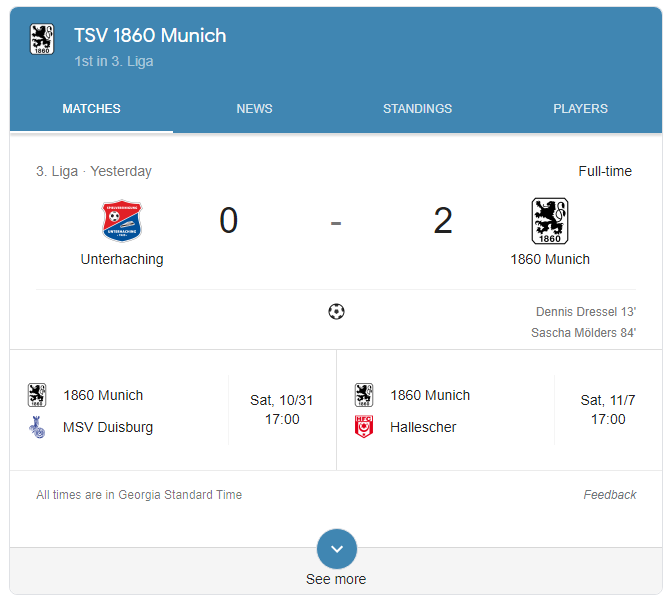Click the Sat, 11/7 match date
This screenshot has width=671, height=597.
tap(608, 400)
